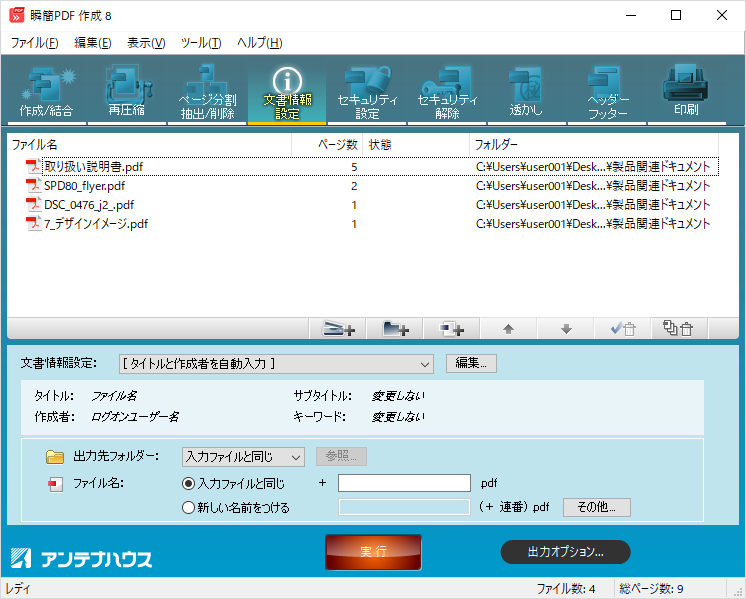The width and height of the screenshot is (746, 599).
Task: Open the ヘッダーフッター tool
Action: (x=607, y=91)
